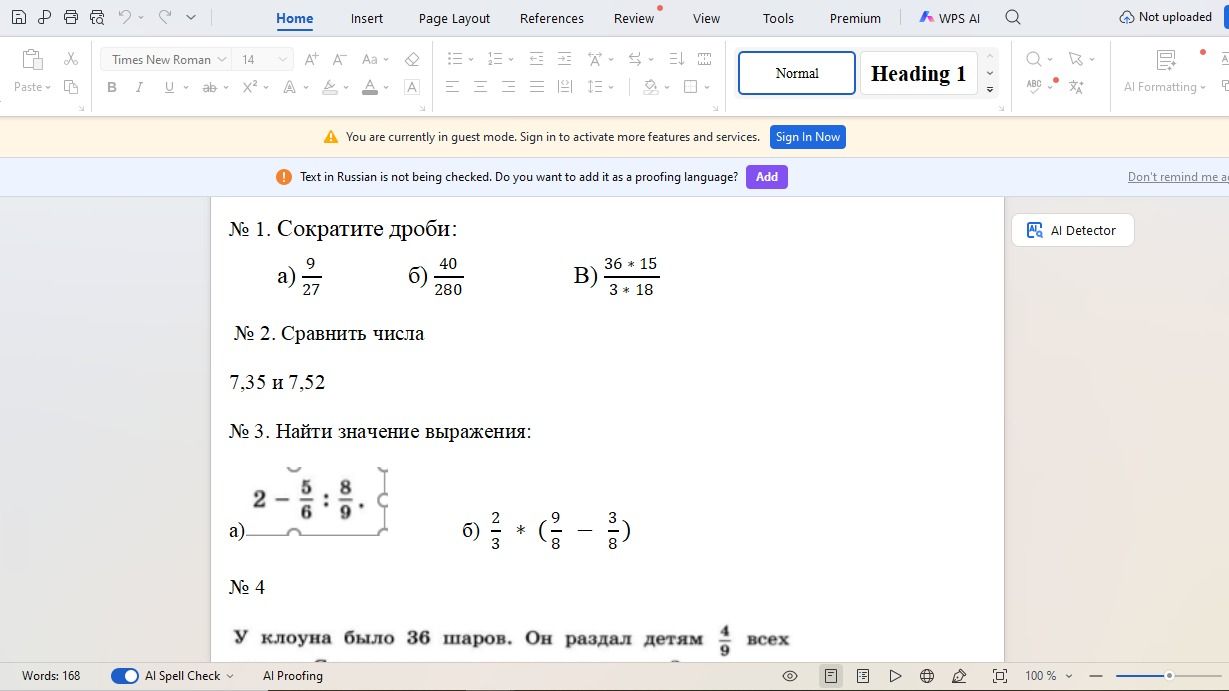
Task: Click the Print icon
Action: tap(70, 17)
